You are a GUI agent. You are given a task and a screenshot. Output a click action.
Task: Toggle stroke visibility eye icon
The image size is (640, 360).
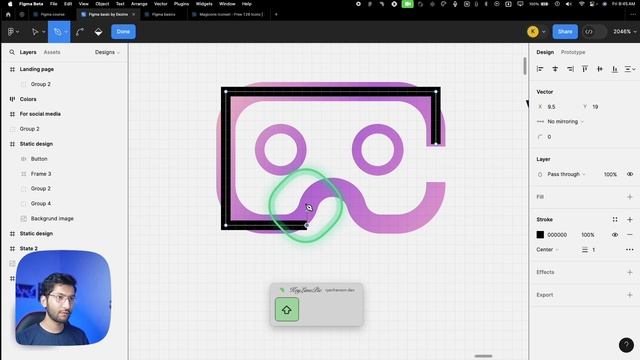click(615, 235)
